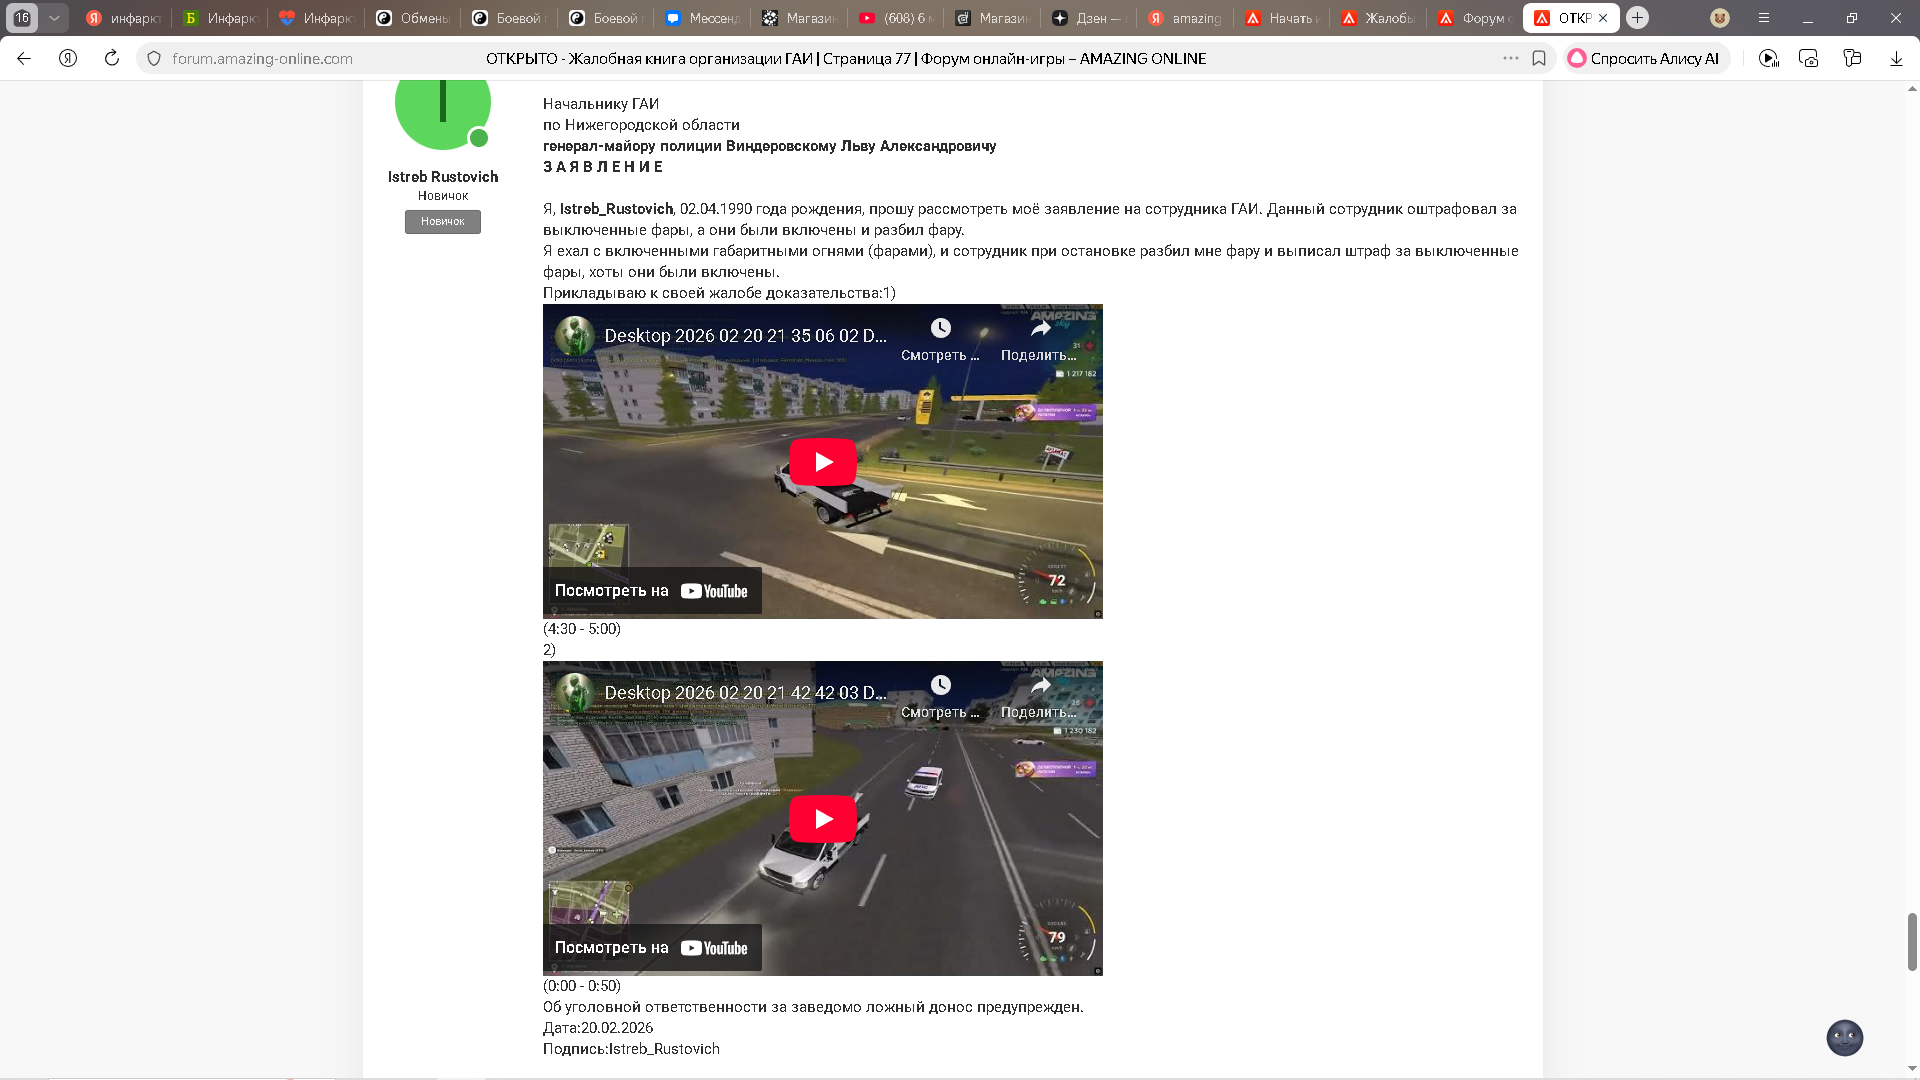
Task: Play the second YouTube video
Action: click(x=822, y=819)
